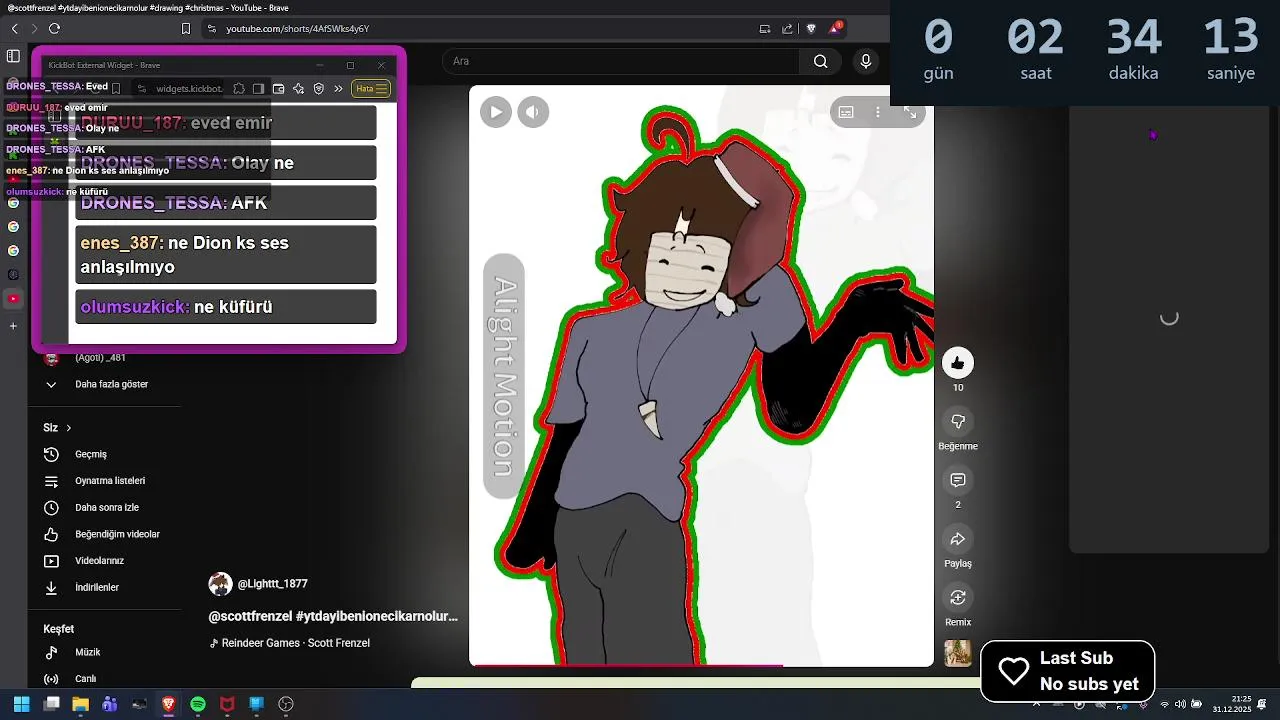The image size is (1280, 720).
Task: Play the Short with the play button
Action: point(495,112)
